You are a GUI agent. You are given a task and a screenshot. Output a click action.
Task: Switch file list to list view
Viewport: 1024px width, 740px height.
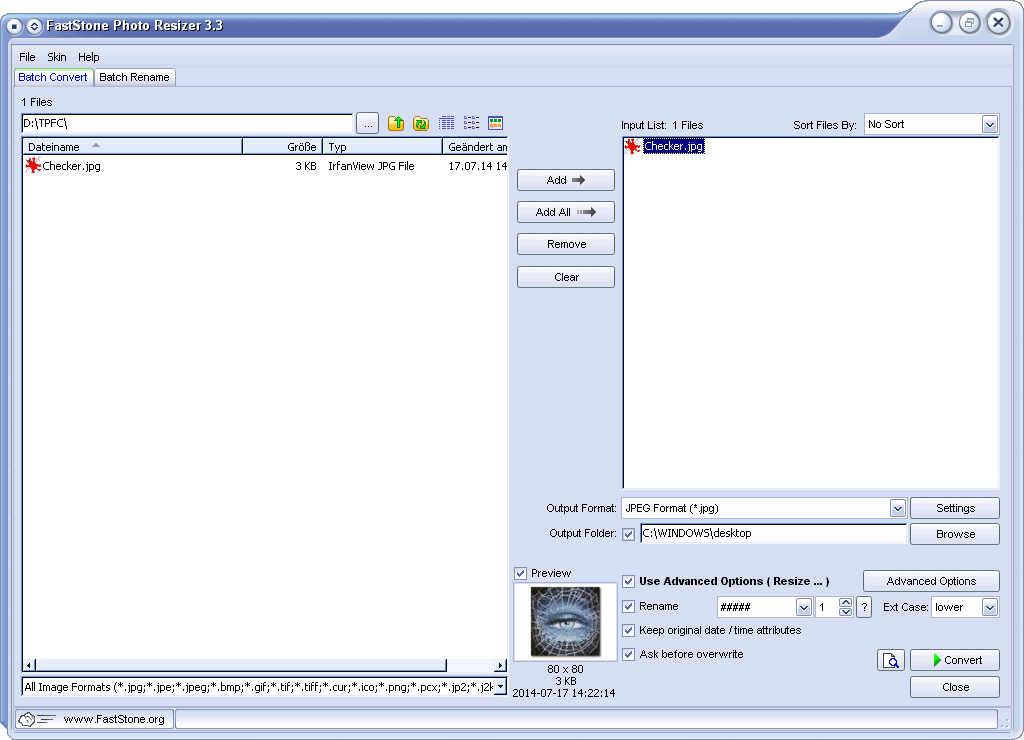[472, 123]
